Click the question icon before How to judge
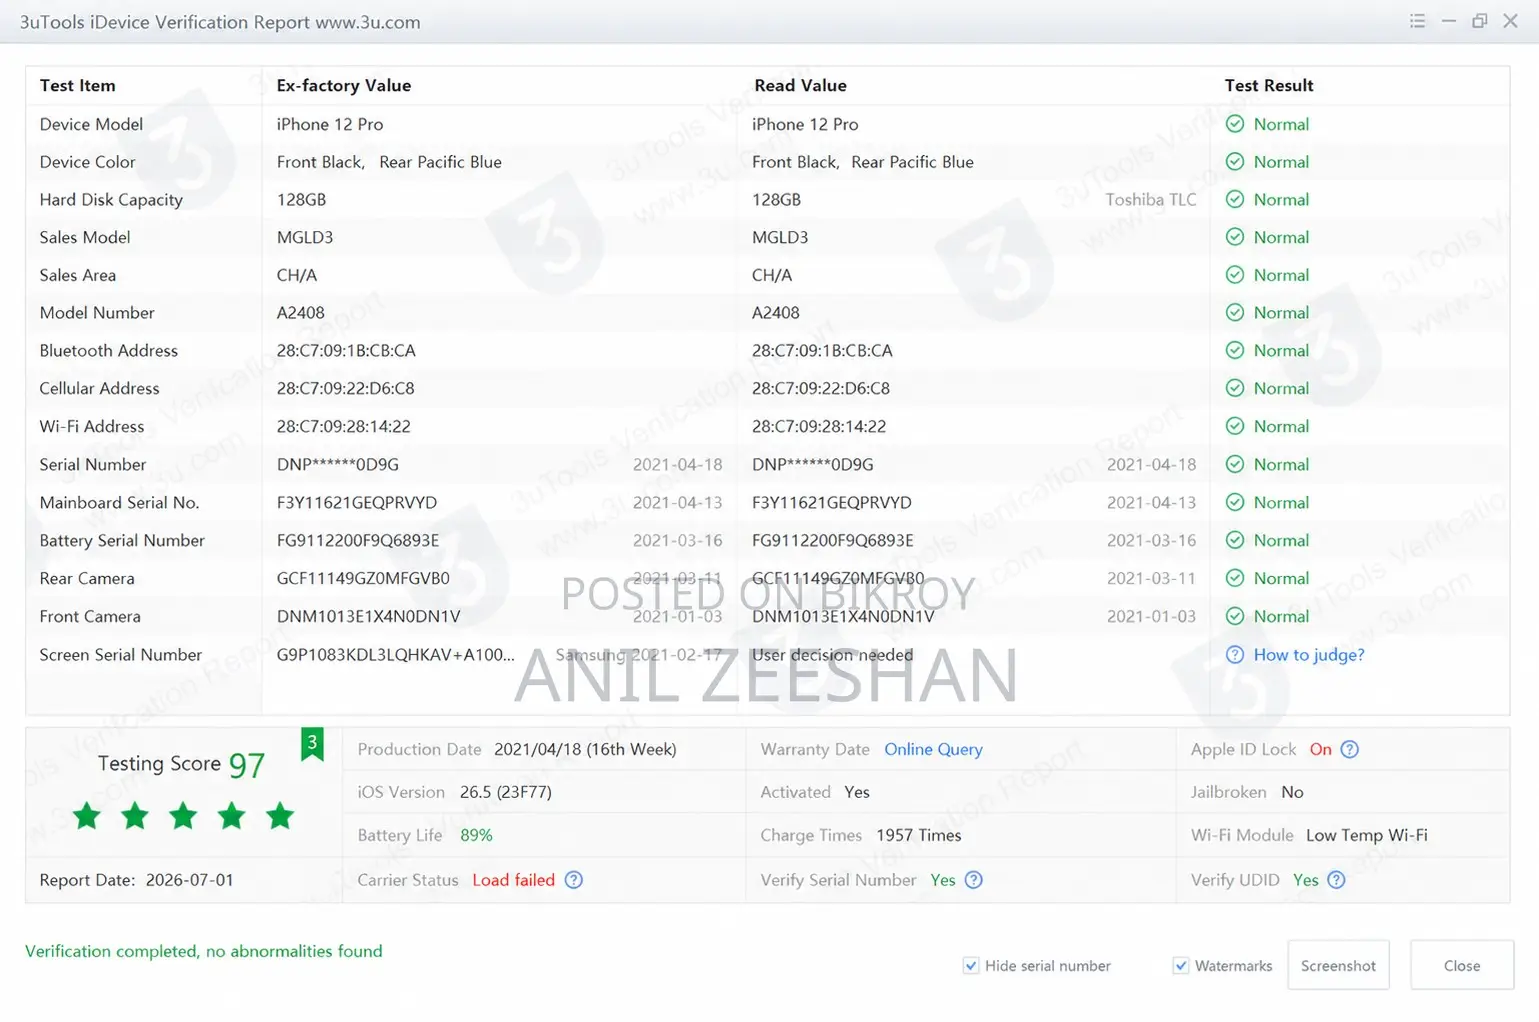This screenshot has width=1539, height=1022. pyautogui.click(x=1235, y=655)
